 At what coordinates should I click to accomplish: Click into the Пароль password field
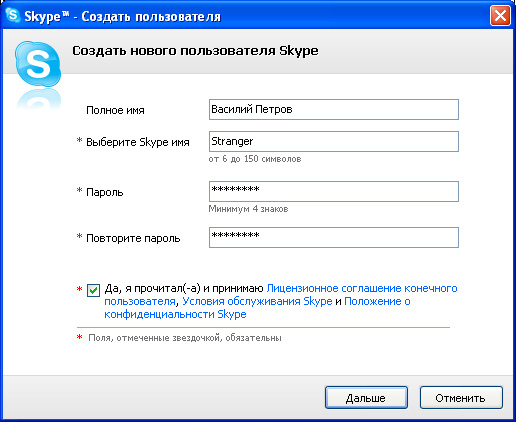click(334, 191)
